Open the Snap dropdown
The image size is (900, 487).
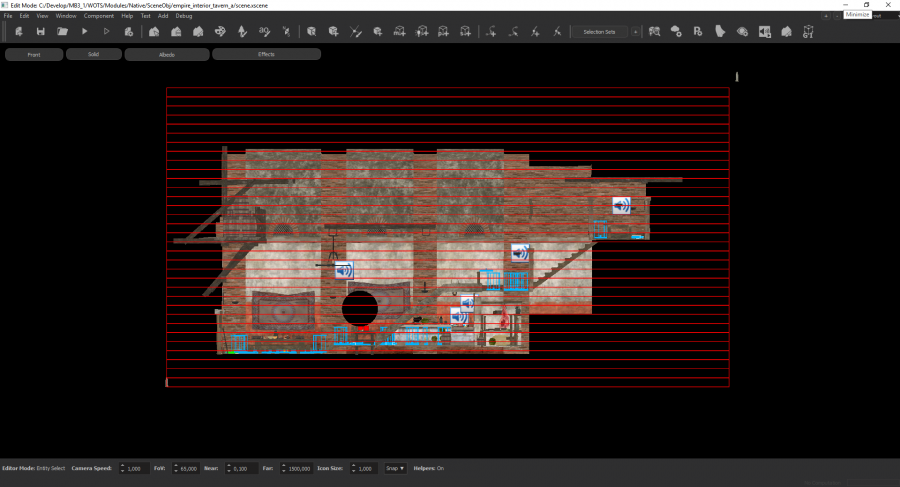tap(395, 468)
